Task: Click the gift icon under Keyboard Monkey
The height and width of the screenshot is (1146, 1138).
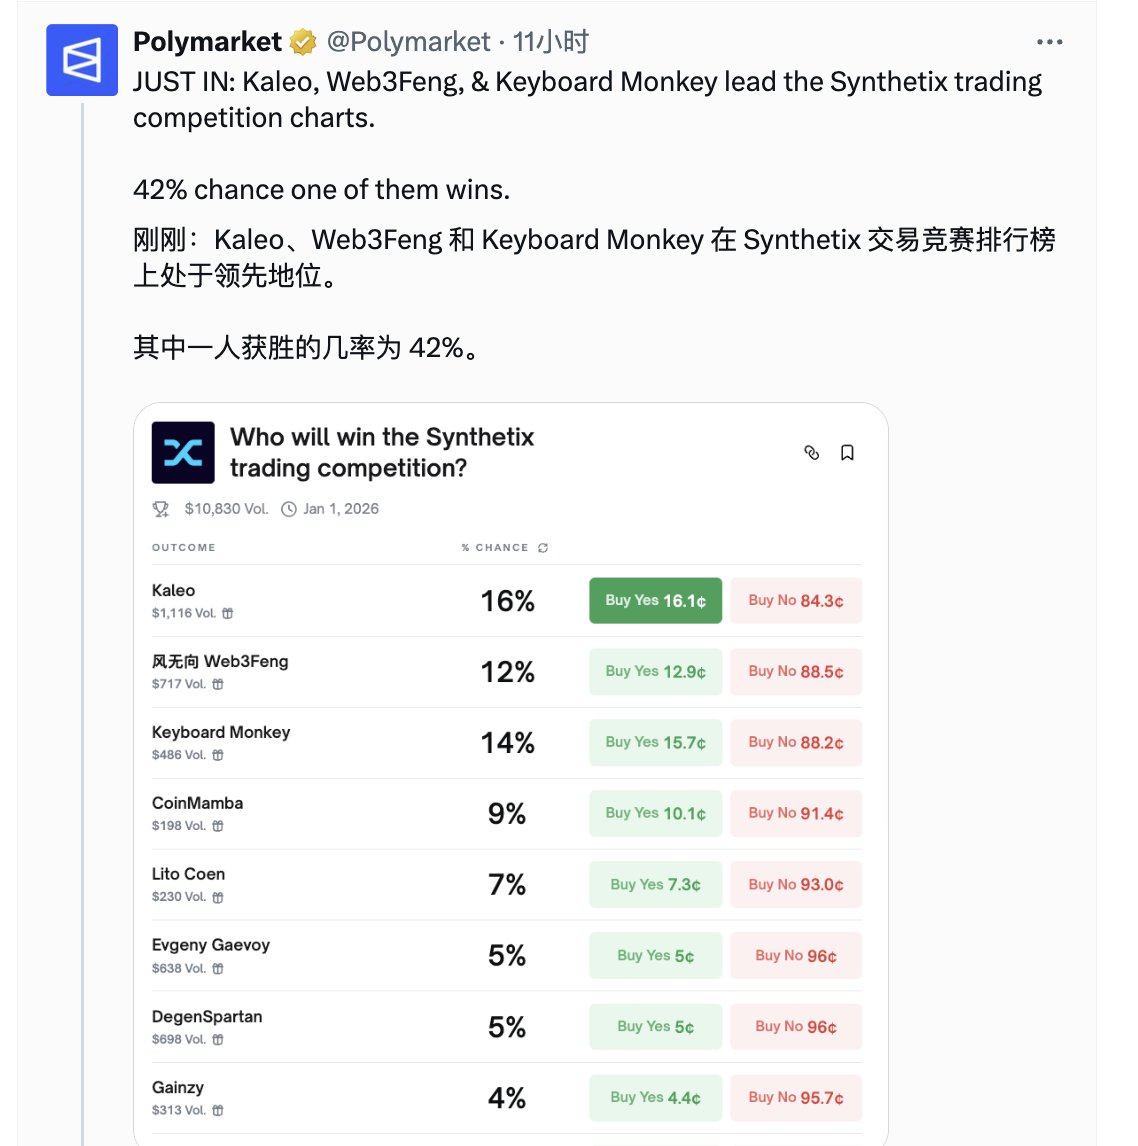Action: coord(218,756)
